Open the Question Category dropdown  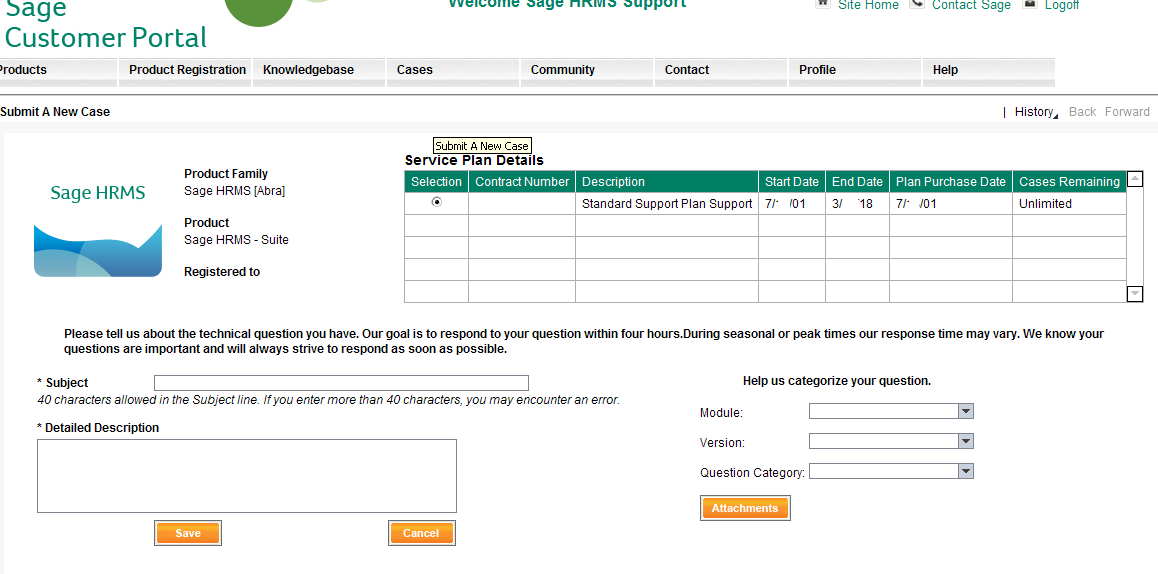pyautogui.click(x=965, y=471)
